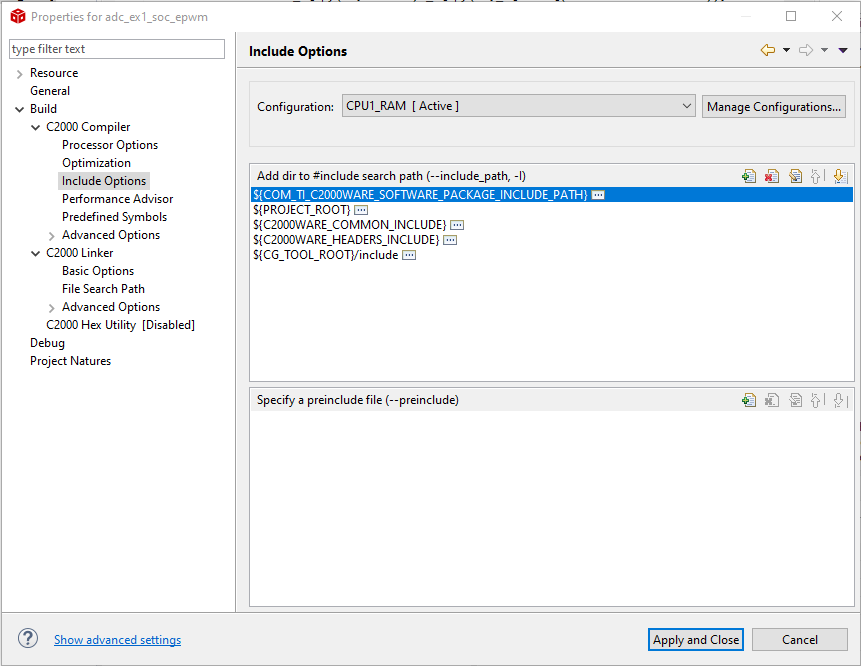Click the yellow Back navigation arrow
The height and width of the screenshot is (666, 861).
tap(768, 51)
